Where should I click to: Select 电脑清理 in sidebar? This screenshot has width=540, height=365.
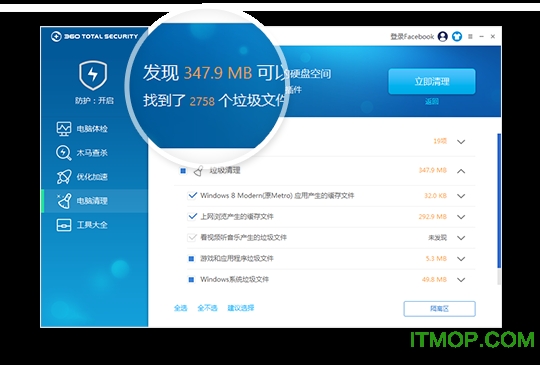(95, 201)
